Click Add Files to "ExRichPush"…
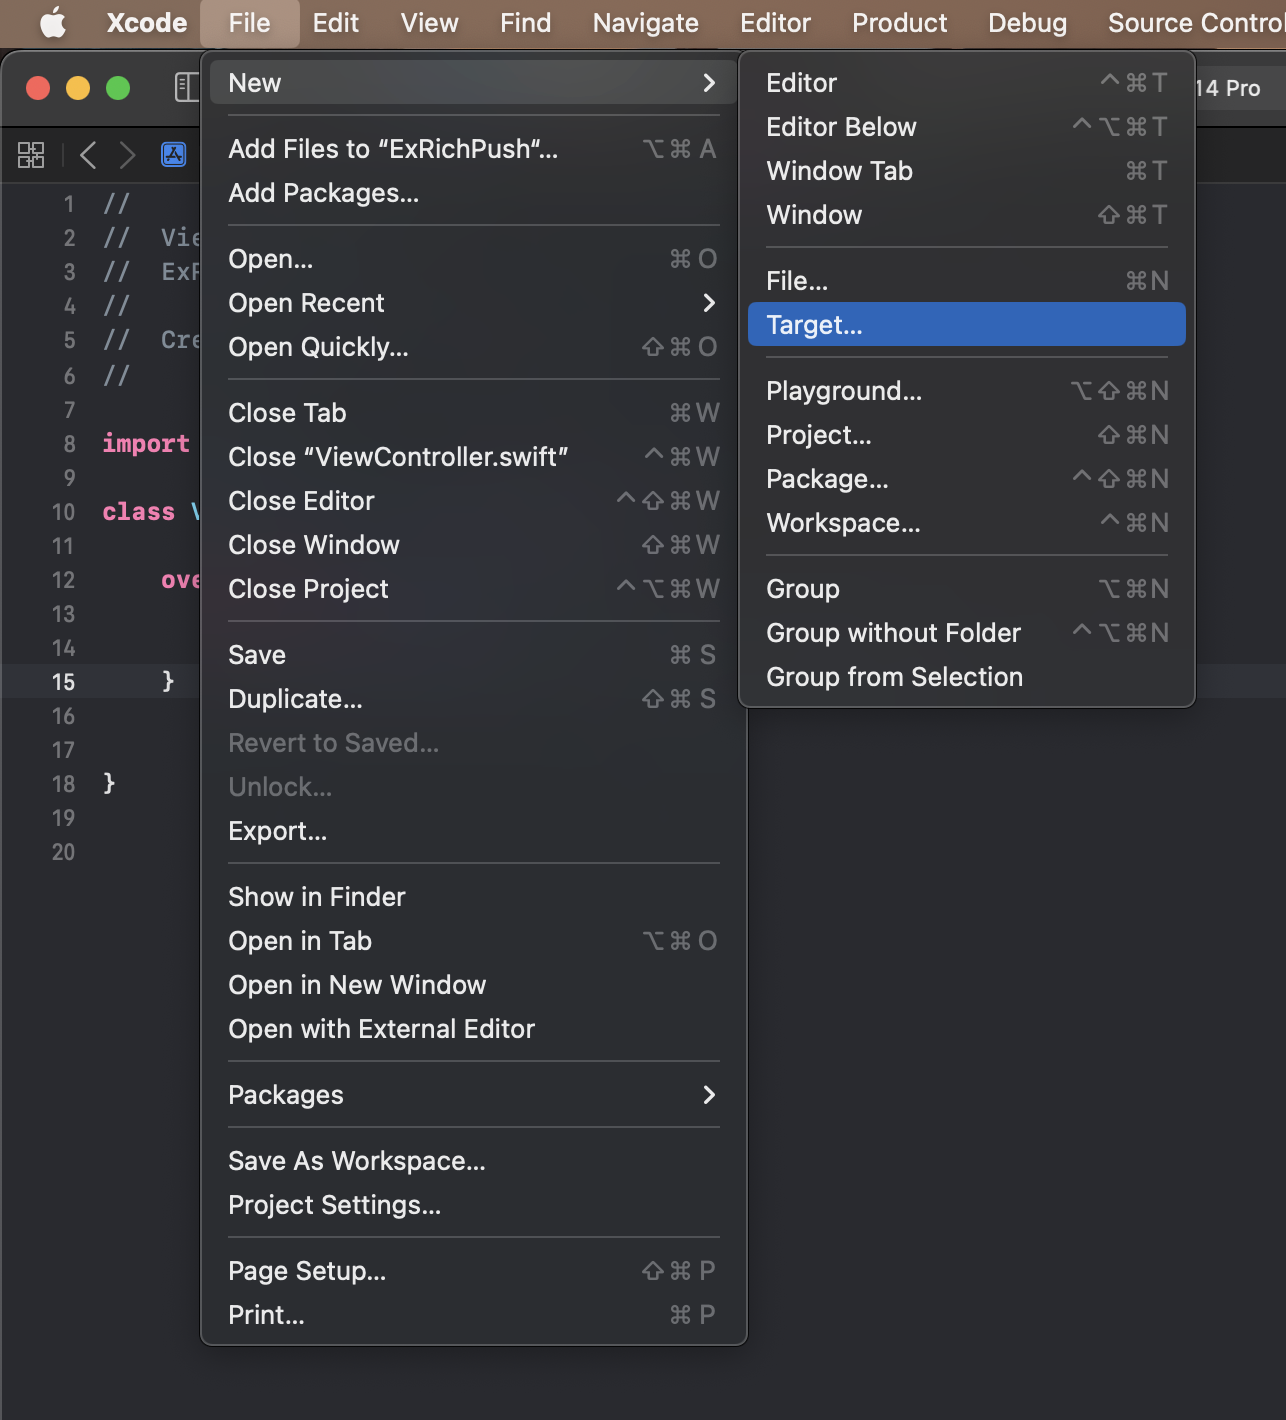The width and height of the screenshot is (1286, 1420). click(473, 149)
